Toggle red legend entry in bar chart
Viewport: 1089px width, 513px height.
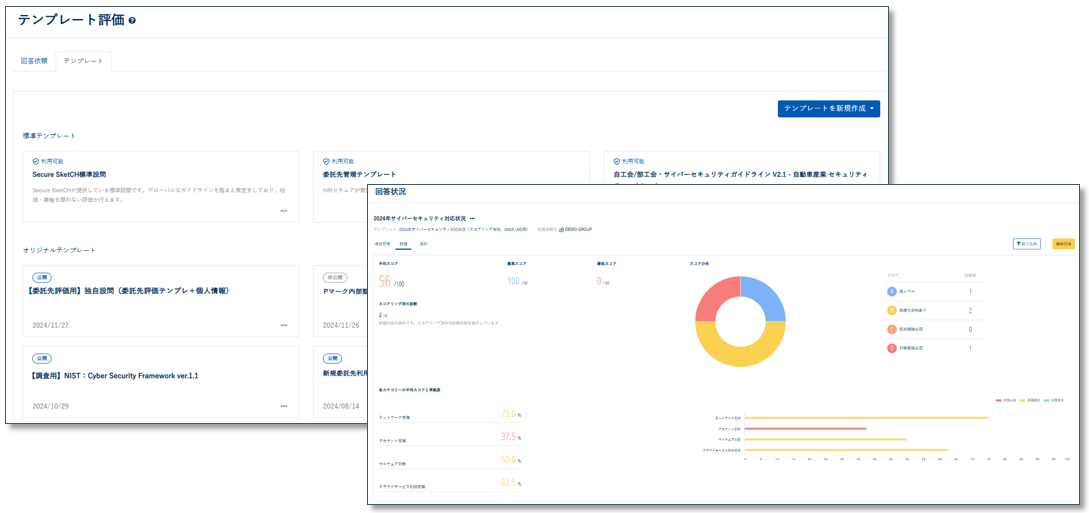pos(1006,401)
